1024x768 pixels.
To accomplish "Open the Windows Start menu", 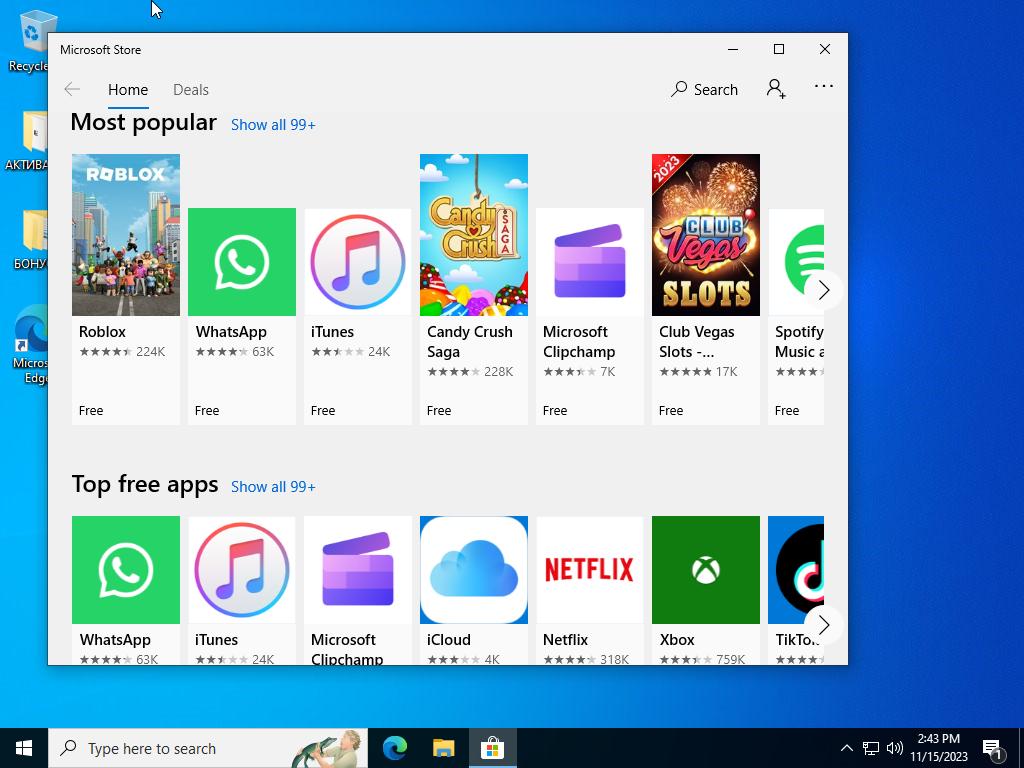I will click(24, 748).
